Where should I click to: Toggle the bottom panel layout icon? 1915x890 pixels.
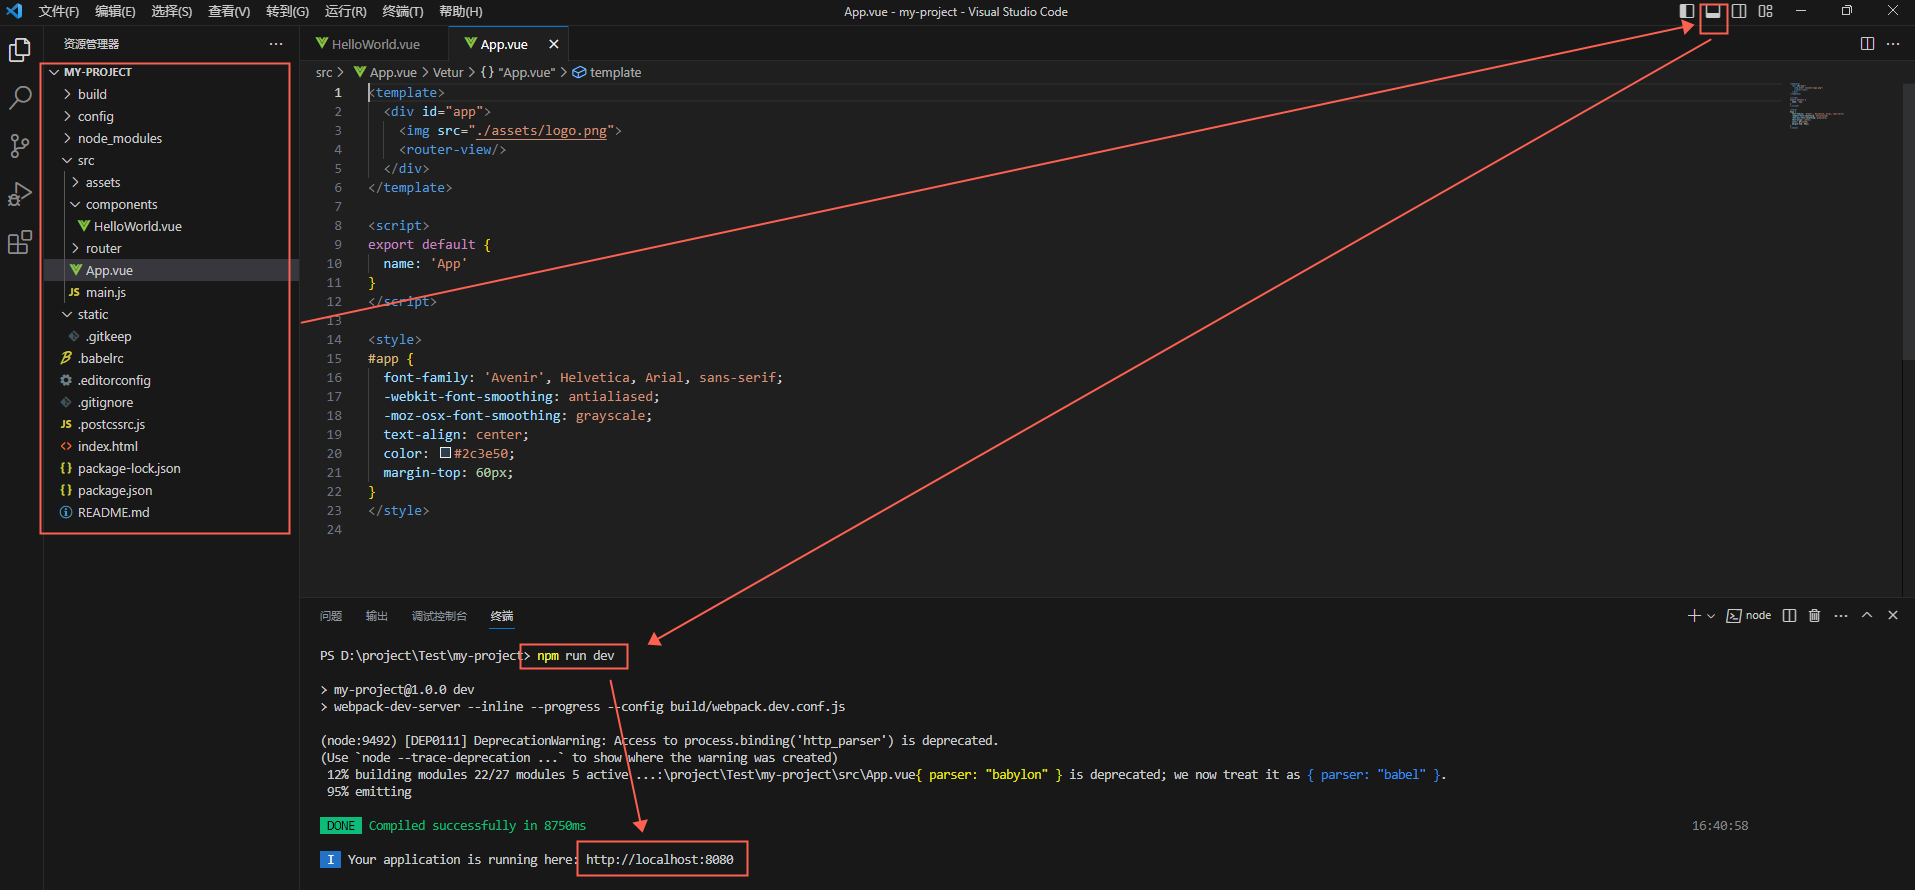1713,11
